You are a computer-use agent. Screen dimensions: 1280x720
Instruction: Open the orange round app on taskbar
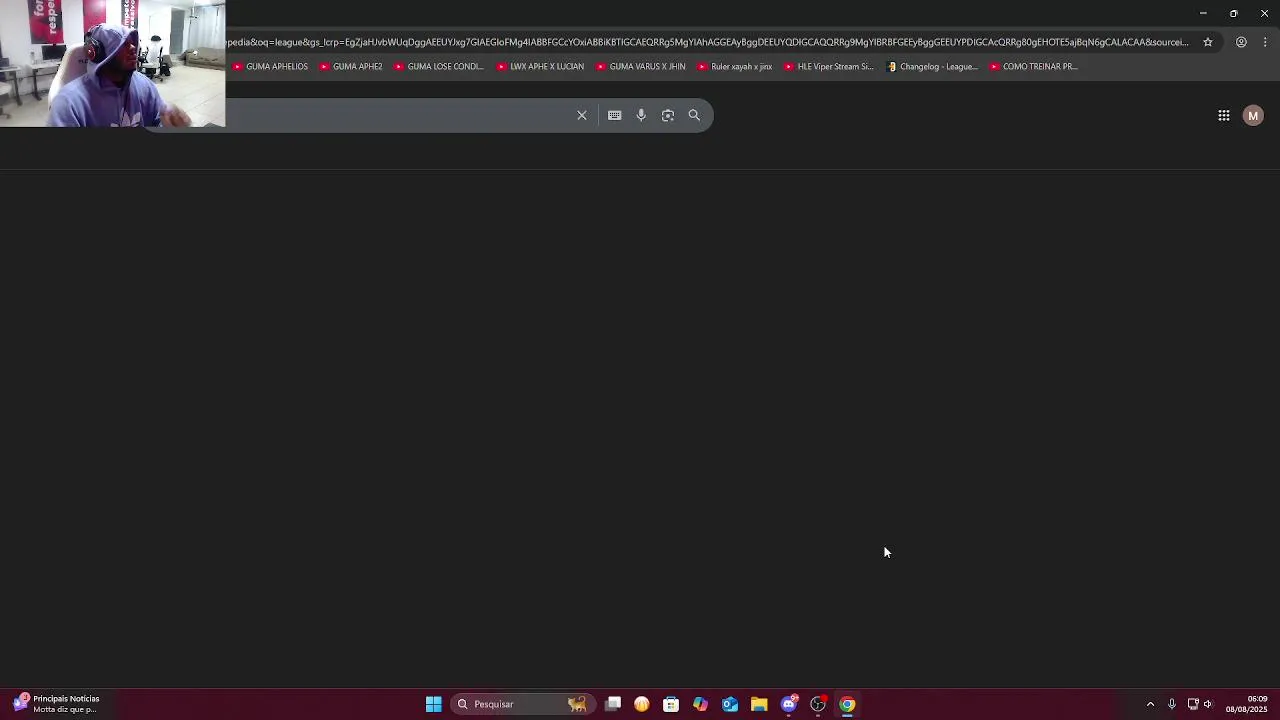642,704
